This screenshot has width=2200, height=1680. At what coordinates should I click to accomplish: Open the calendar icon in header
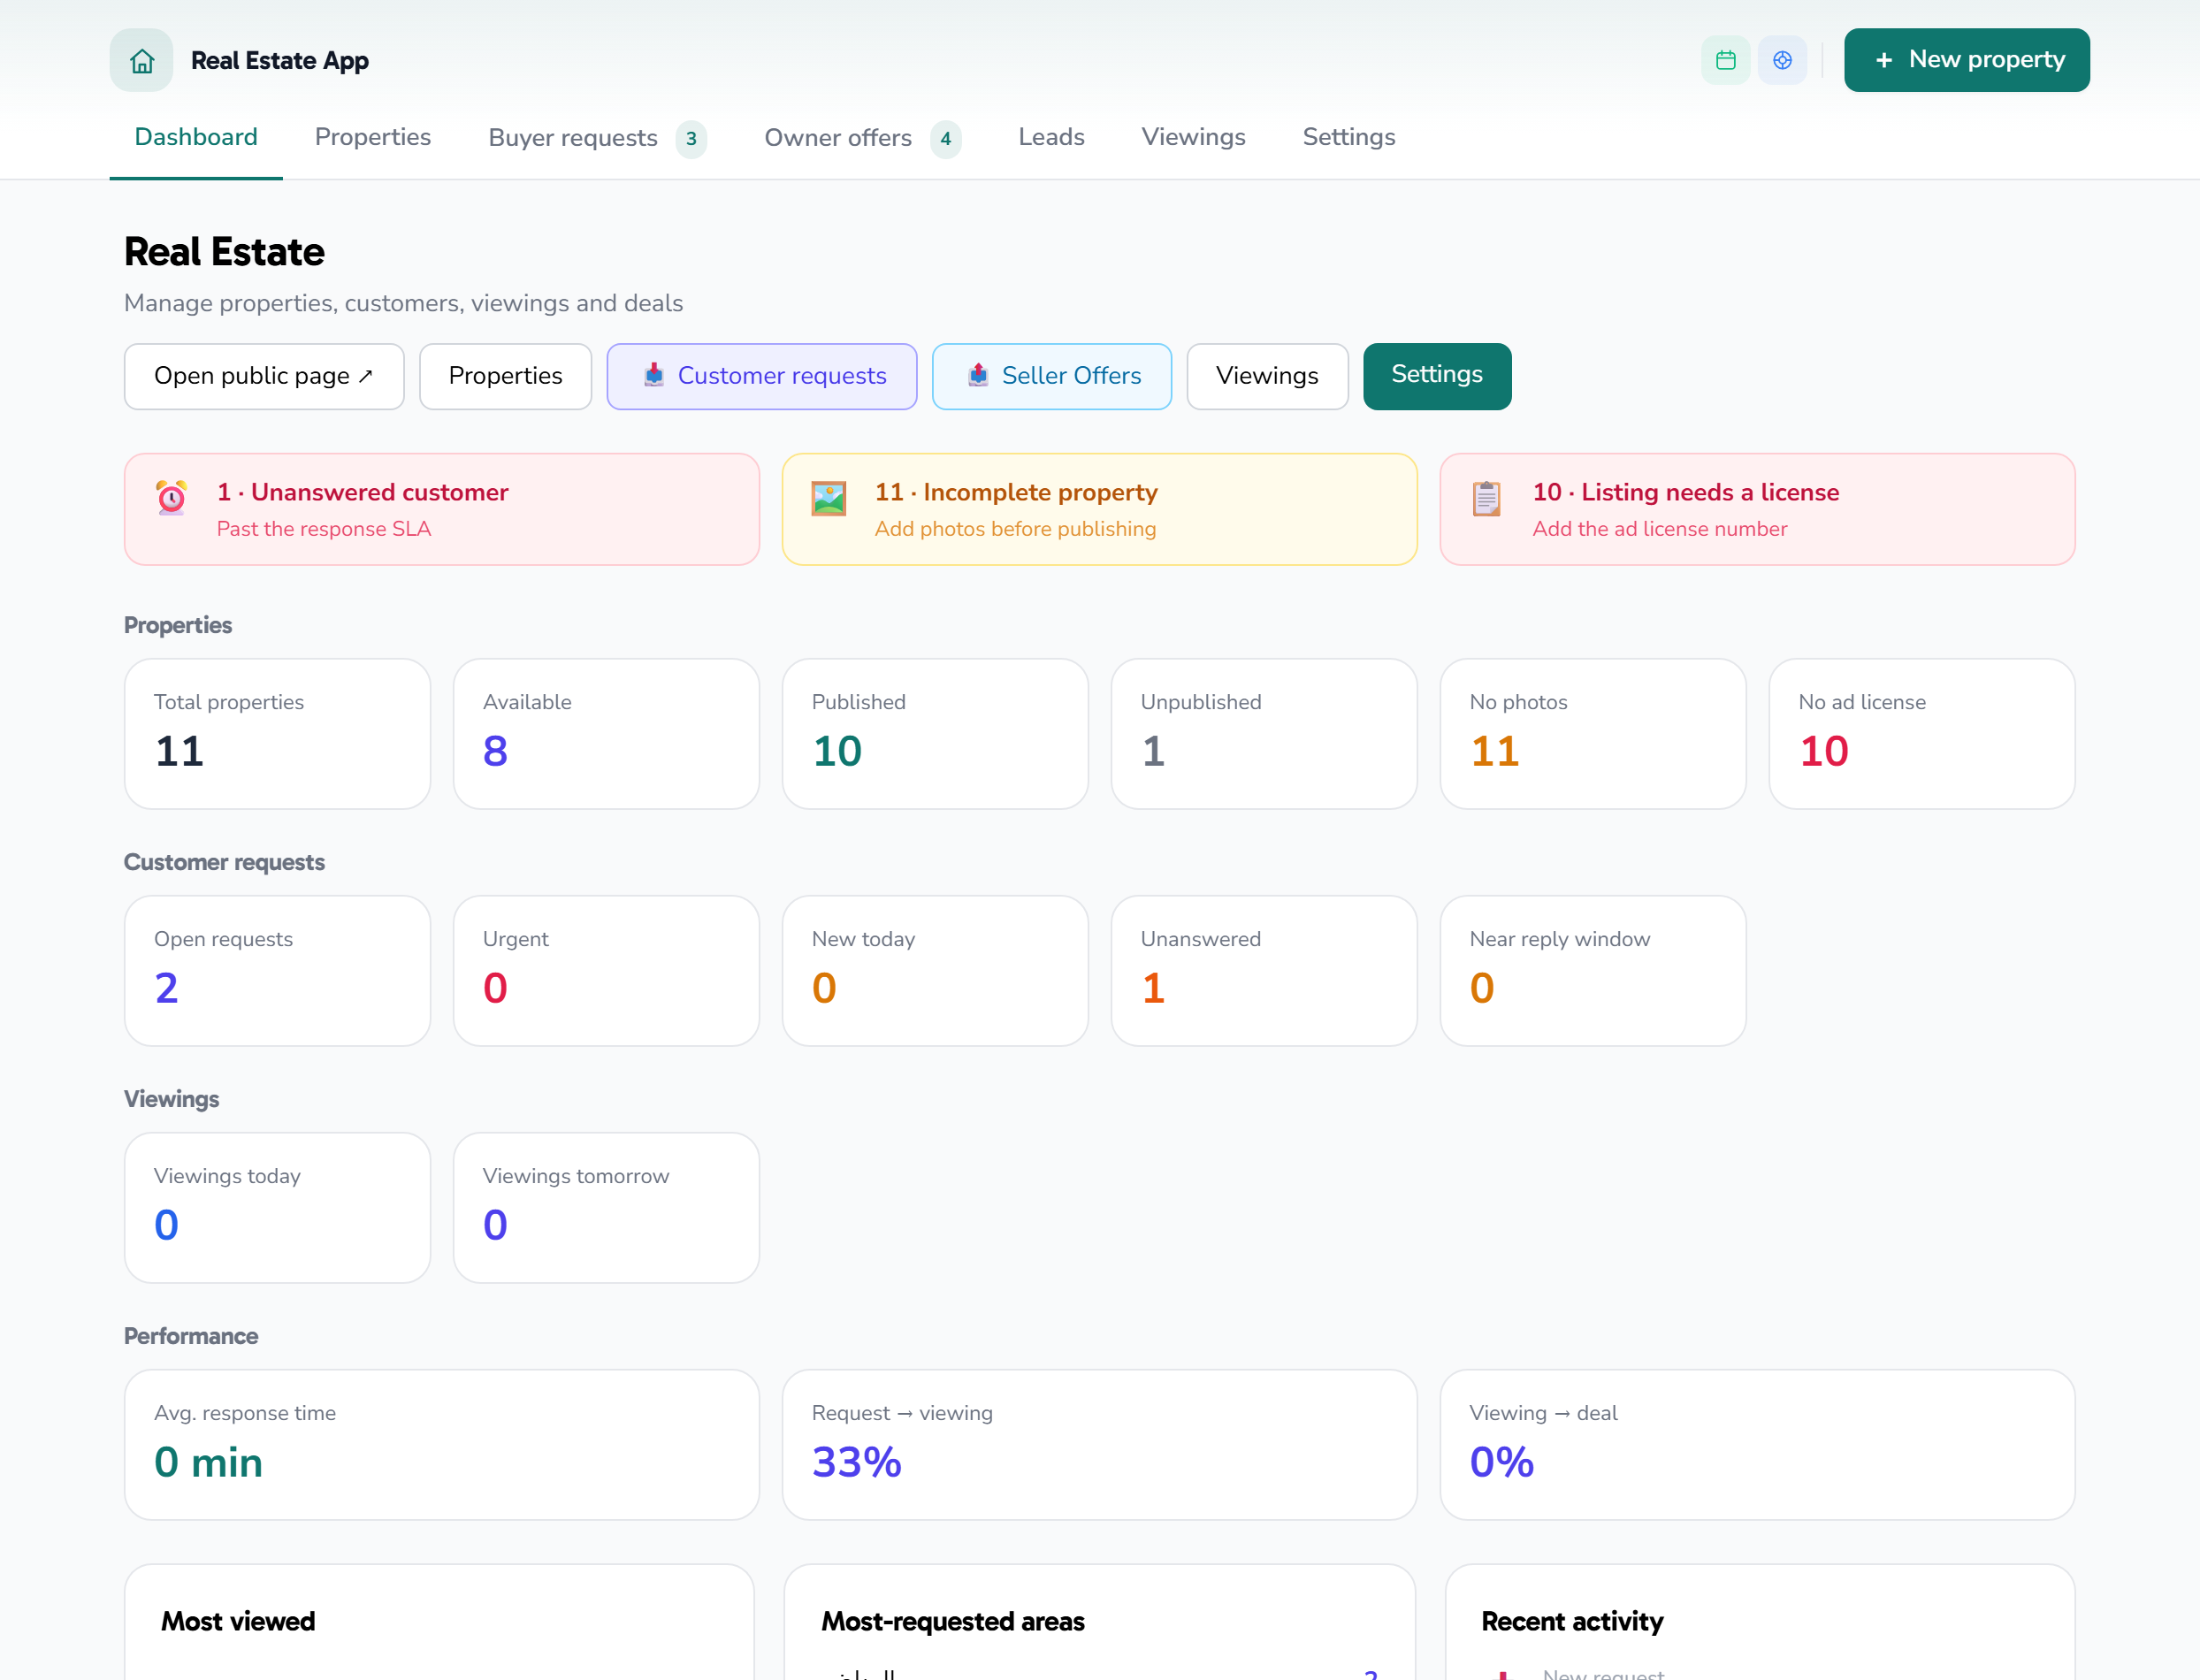(1725, 60)
